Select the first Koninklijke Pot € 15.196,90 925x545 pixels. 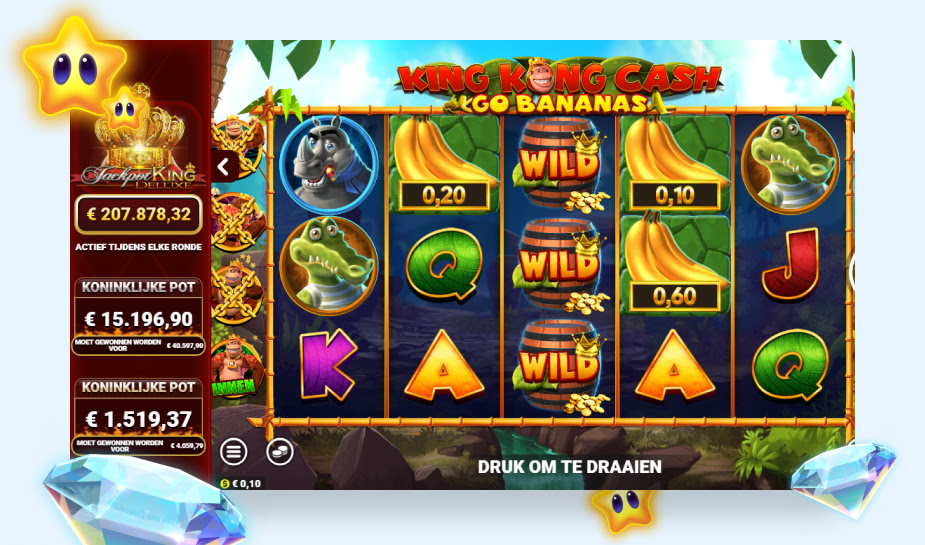[x=139, y=317]
